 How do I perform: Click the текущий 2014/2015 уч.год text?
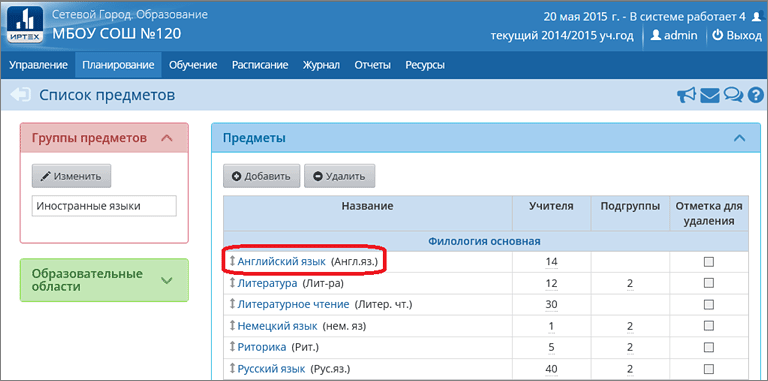click(x=562, y=36)
